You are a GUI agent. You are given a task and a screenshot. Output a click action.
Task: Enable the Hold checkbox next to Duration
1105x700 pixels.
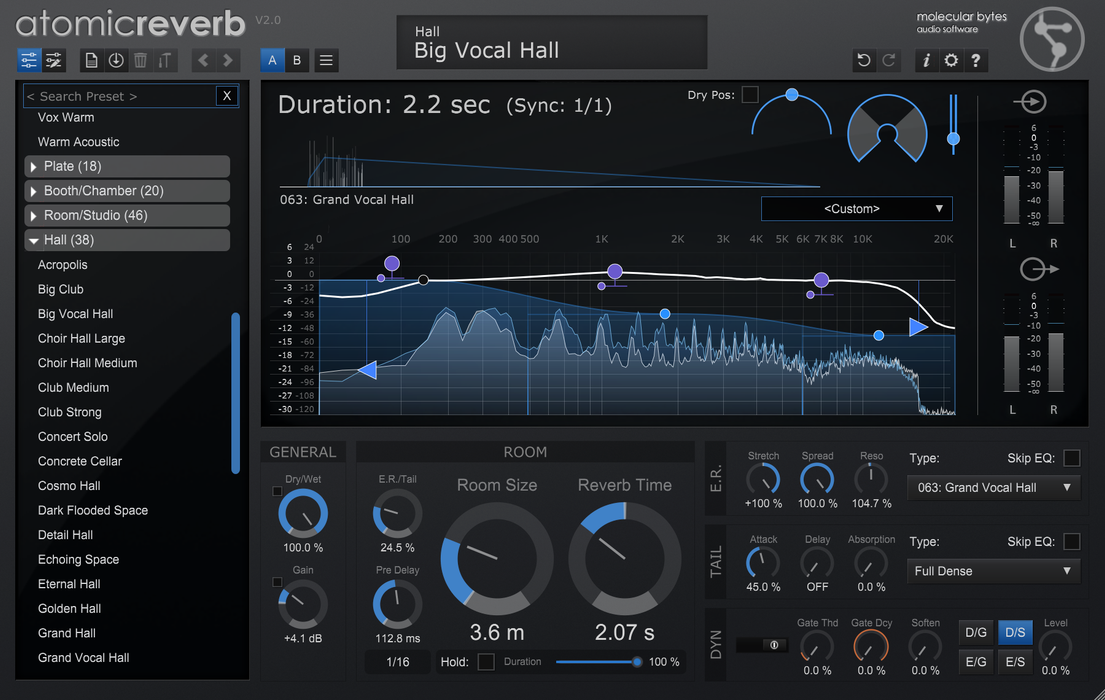(486, 661)
